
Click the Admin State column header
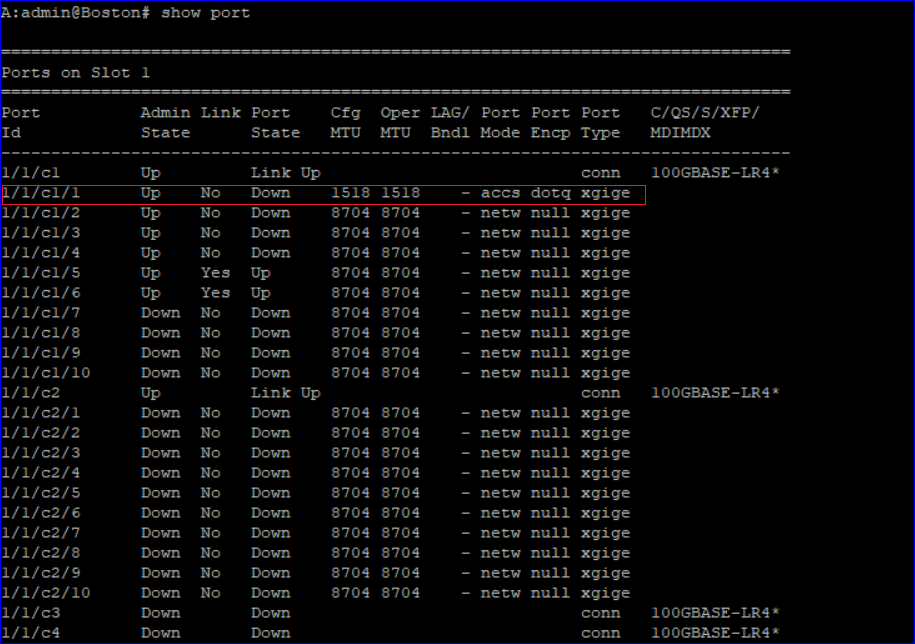[165, 122]
